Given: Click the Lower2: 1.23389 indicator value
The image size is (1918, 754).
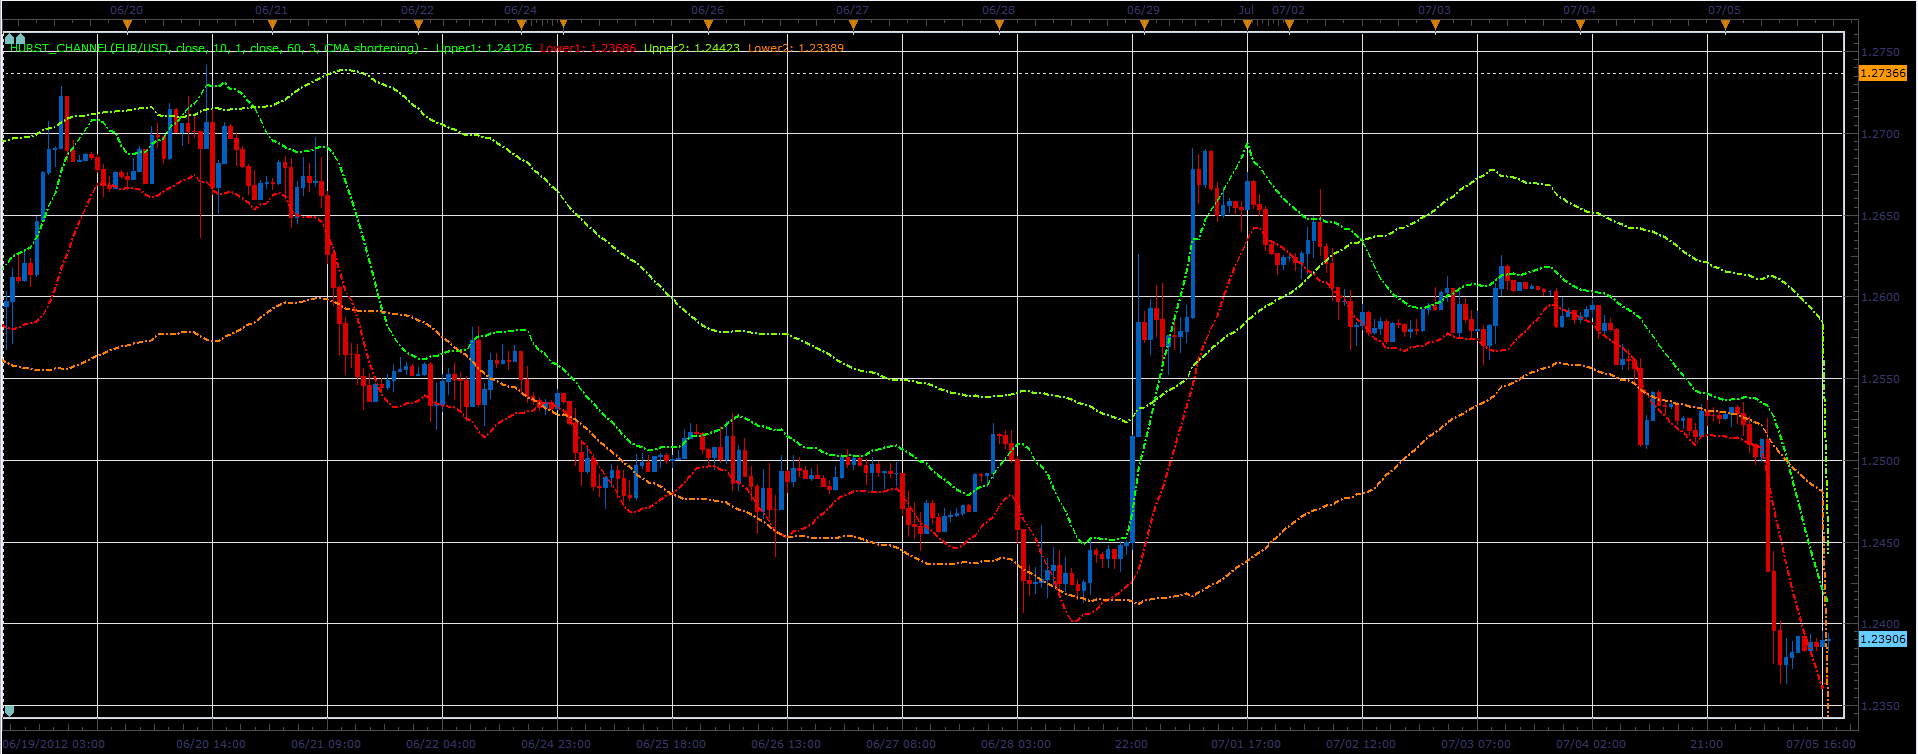Looking at the screenshot, I should point(796,48).
